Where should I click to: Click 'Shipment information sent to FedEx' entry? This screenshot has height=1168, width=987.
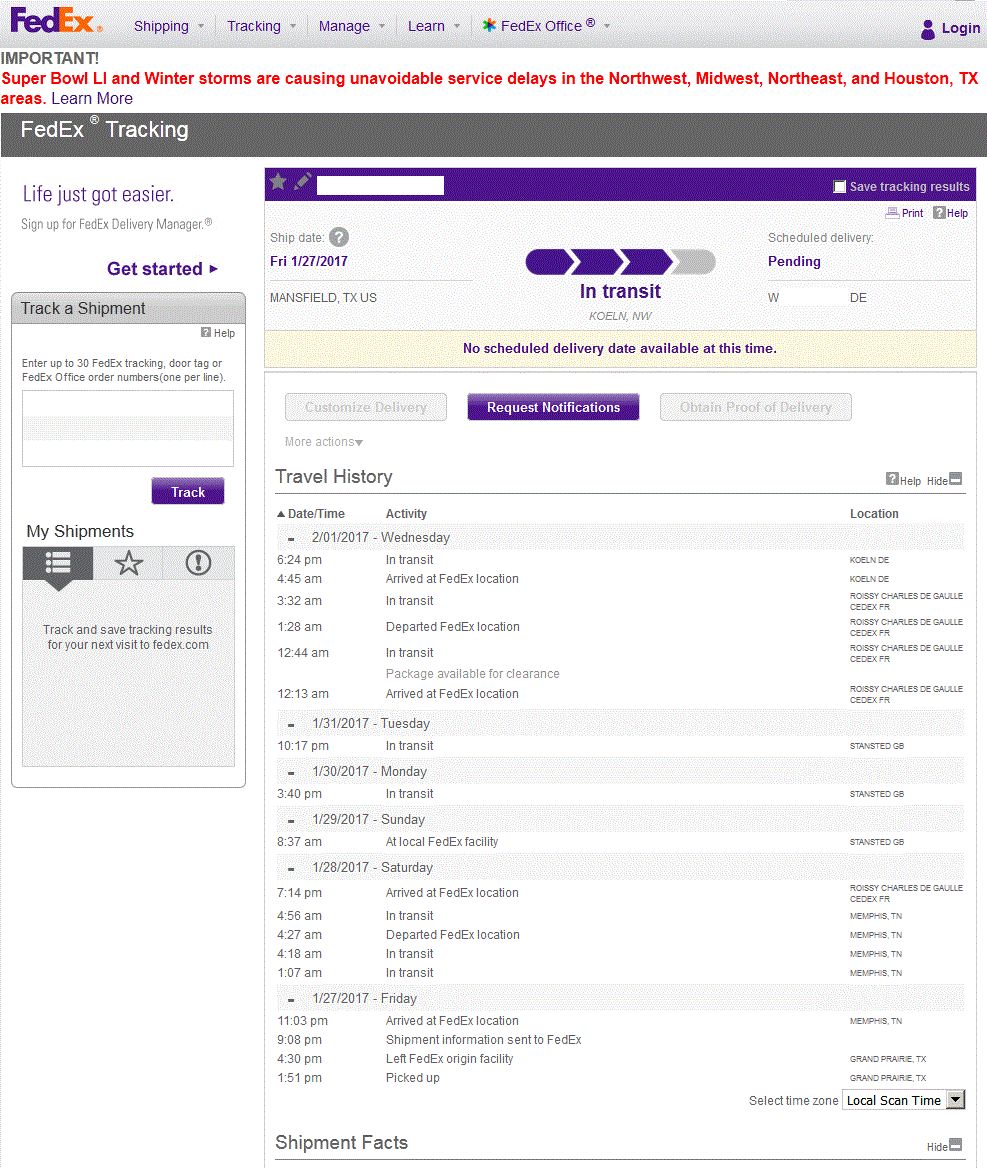click(x=483, y=1040)
